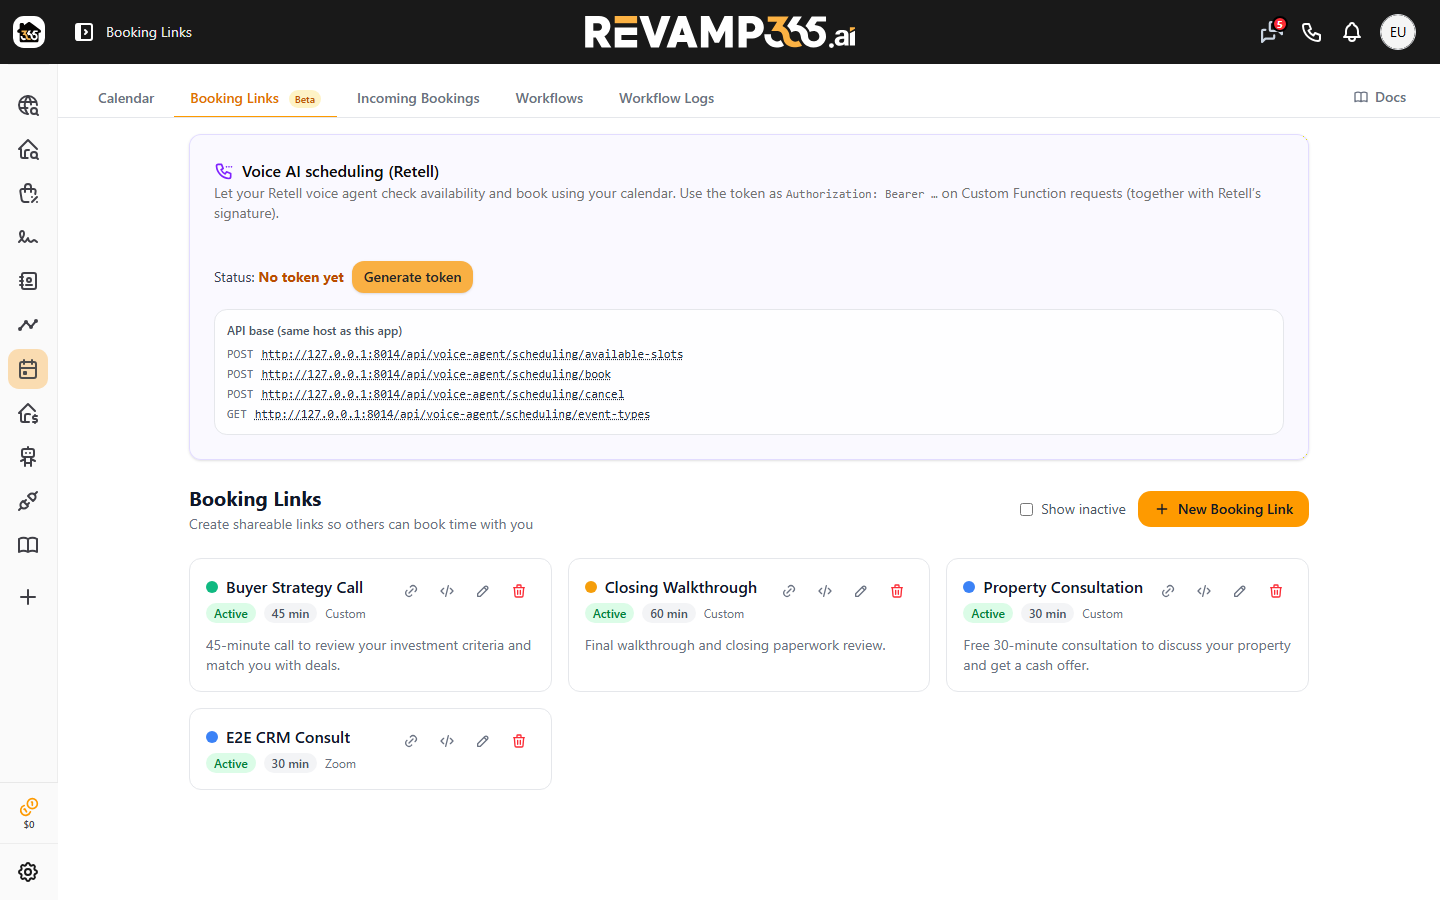The height and width of the screenshot is (900, 1440).
Task: Click the scheduling/book API URL
Action: 436,374
